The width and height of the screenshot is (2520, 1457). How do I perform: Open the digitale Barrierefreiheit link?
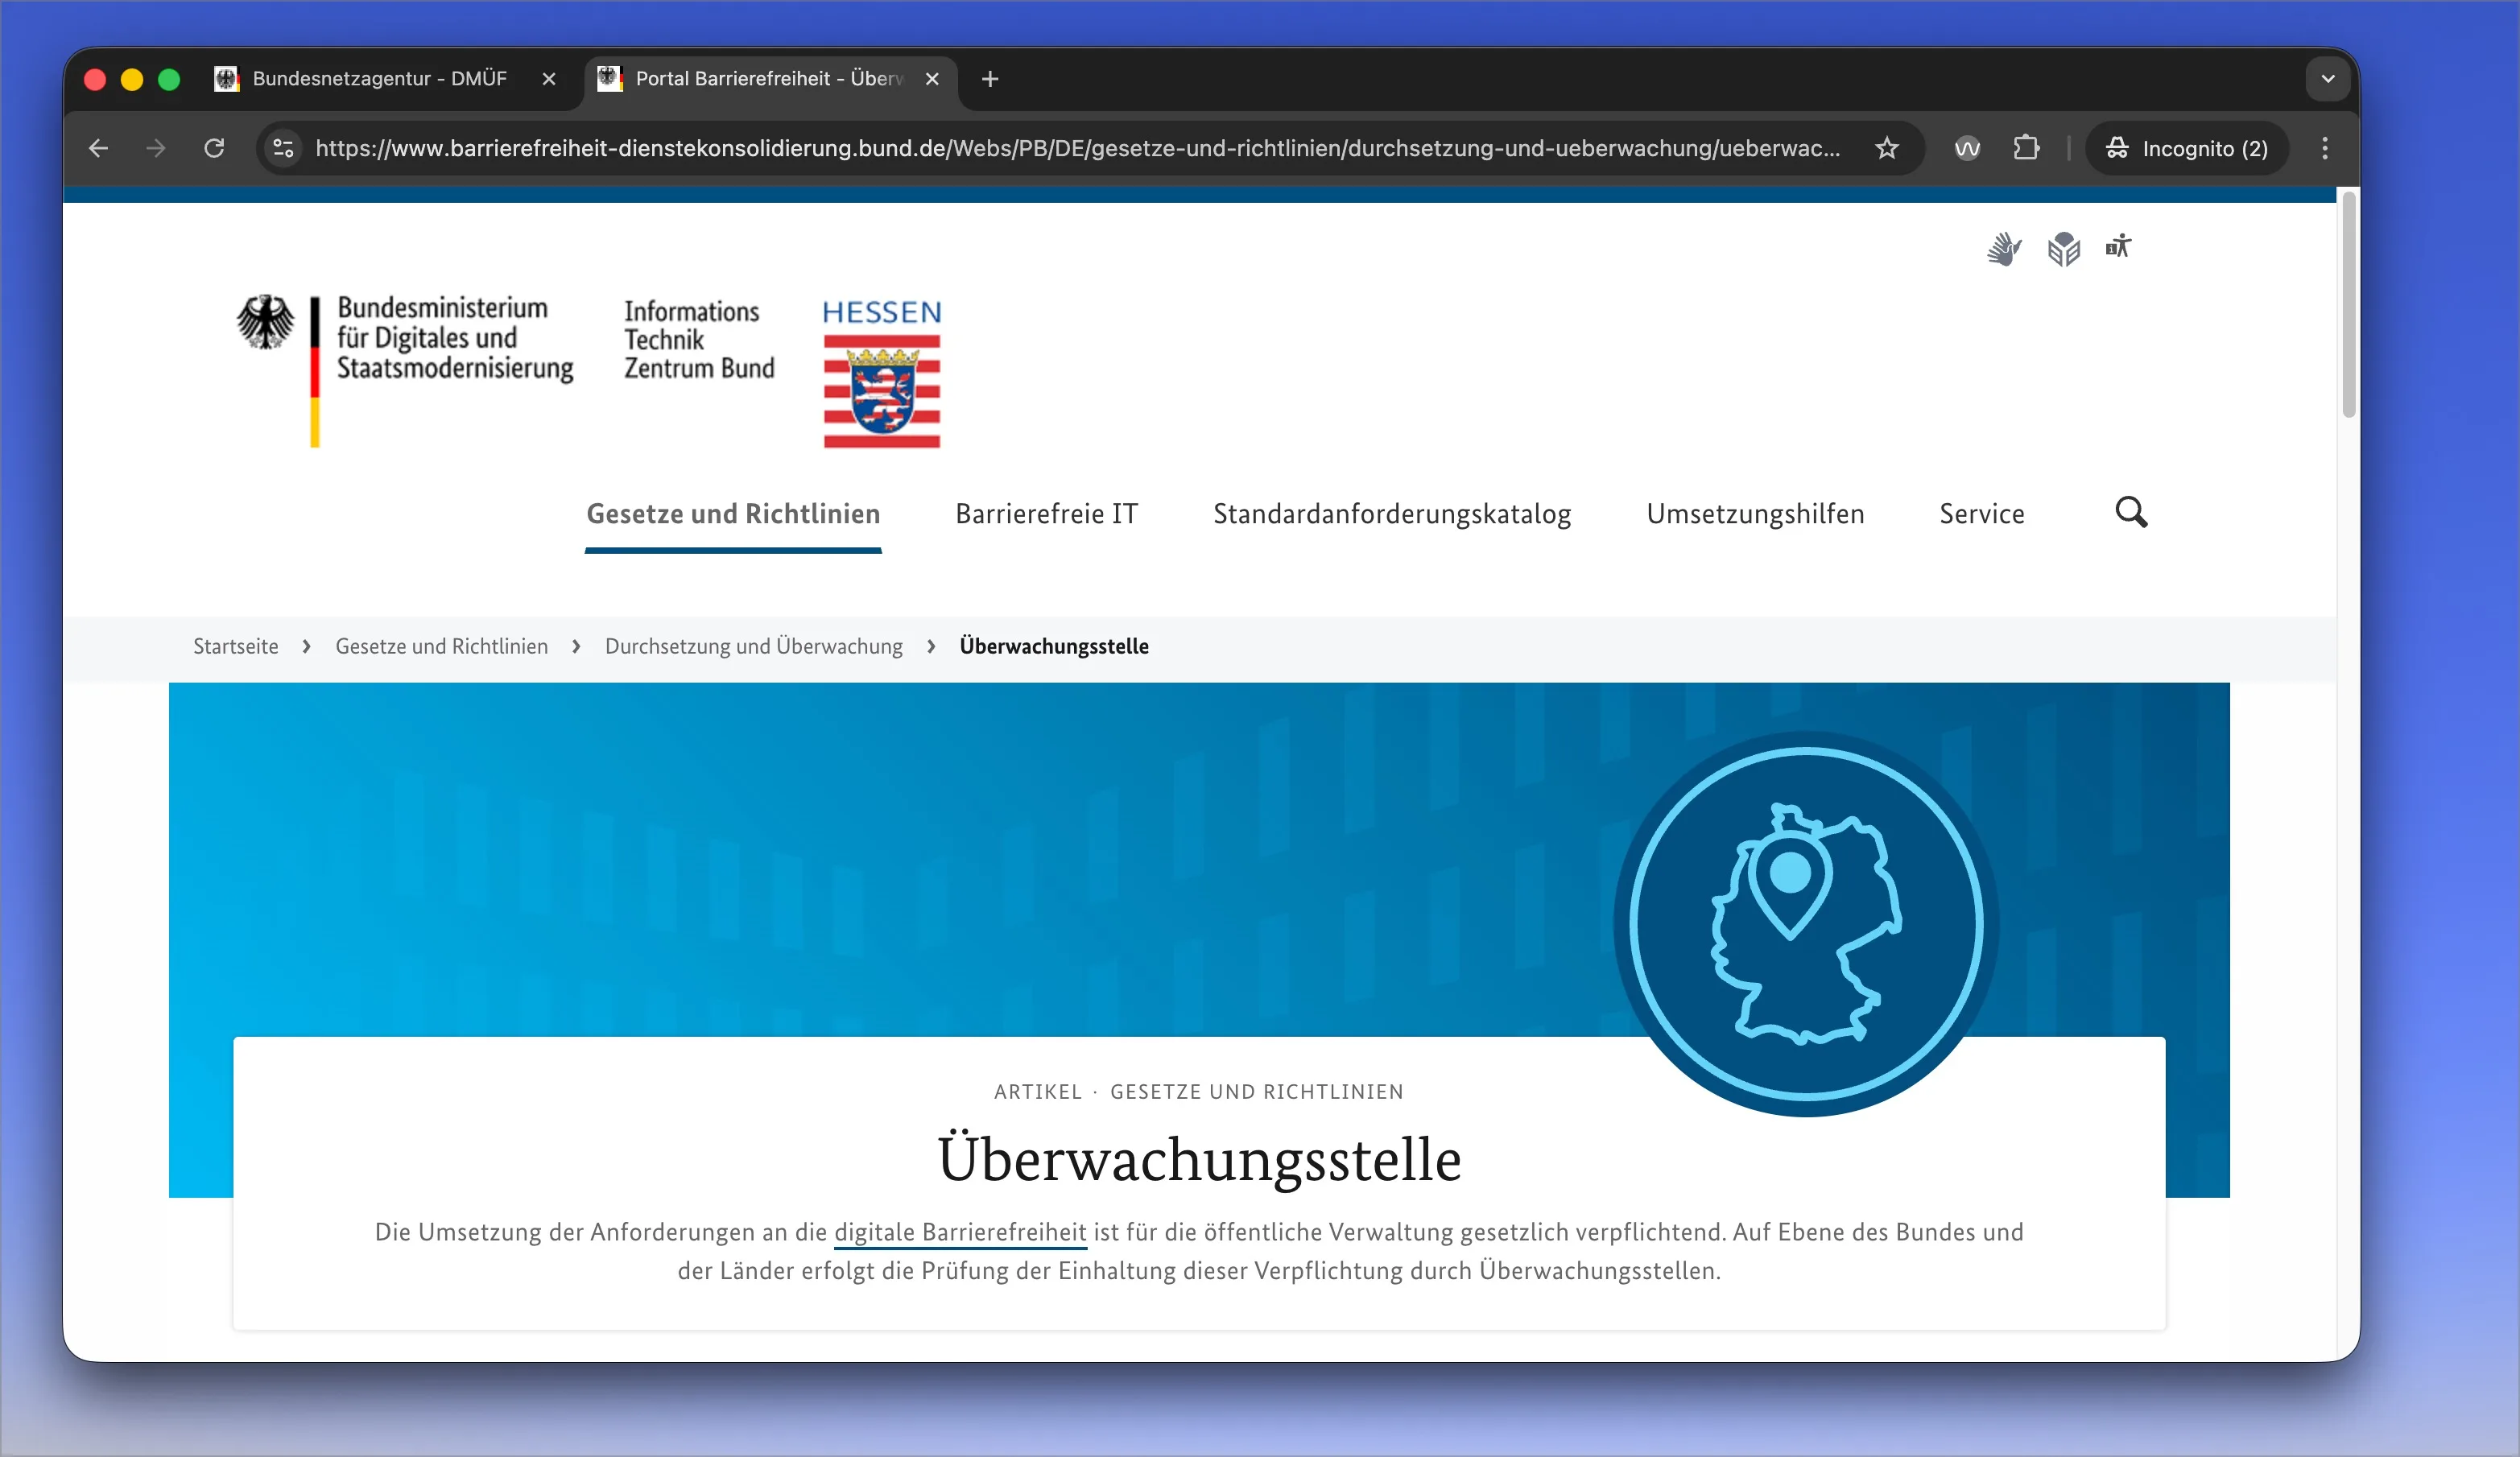[x=960, y=1232]
